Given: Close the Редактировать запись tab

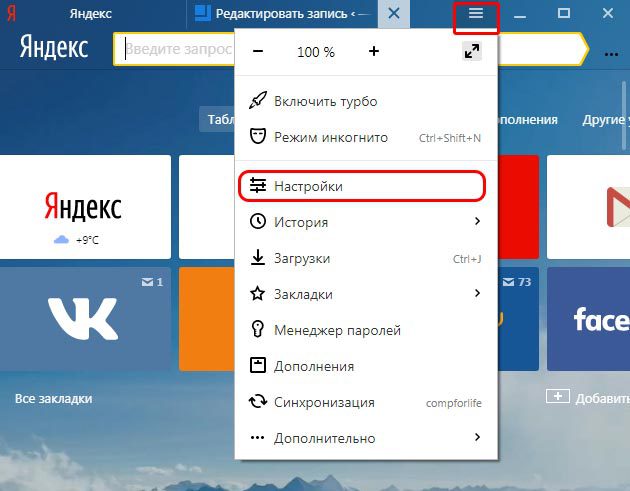Looking at the screenshot, I should (x=394, y=14).
